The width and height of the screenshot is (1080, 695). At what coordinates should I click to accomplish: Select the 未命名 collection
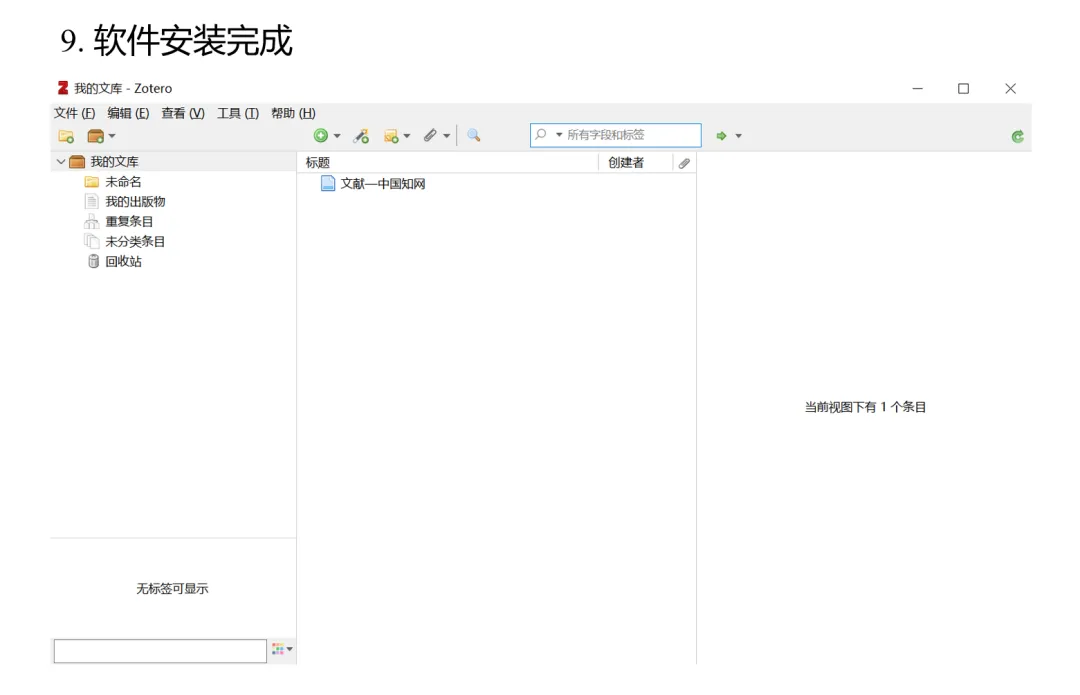click(123, 182)
